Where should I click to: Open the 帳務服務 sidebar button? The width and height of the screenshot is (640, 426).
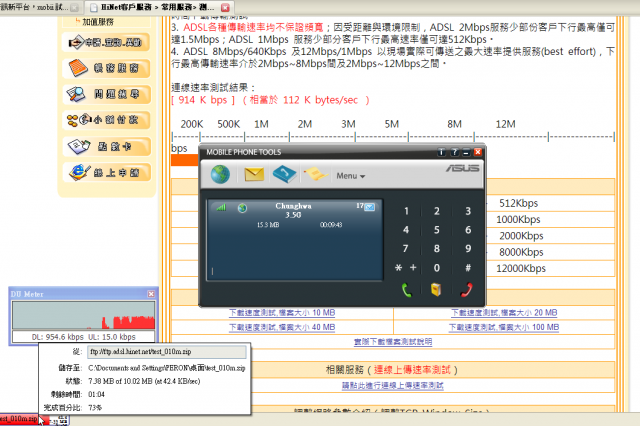tap(106, 68)
